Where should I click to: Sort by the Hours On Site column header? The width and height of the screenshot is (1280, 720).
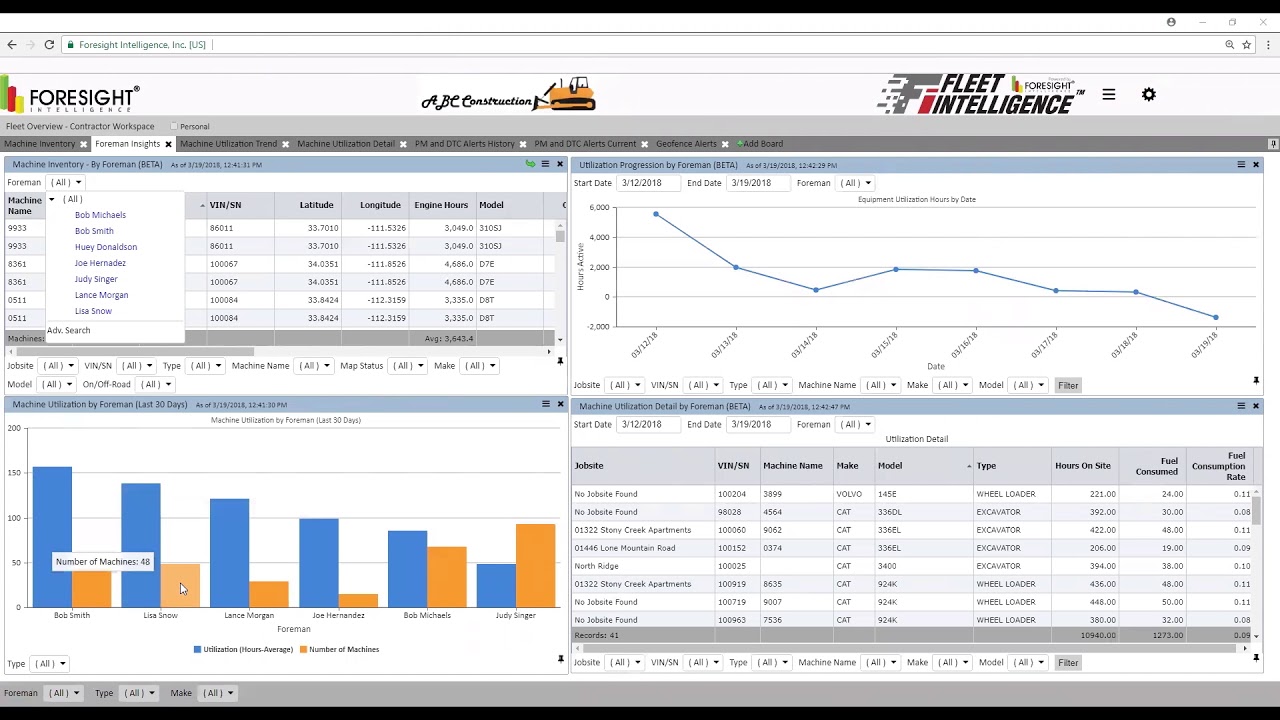(x=1083, y=466)
